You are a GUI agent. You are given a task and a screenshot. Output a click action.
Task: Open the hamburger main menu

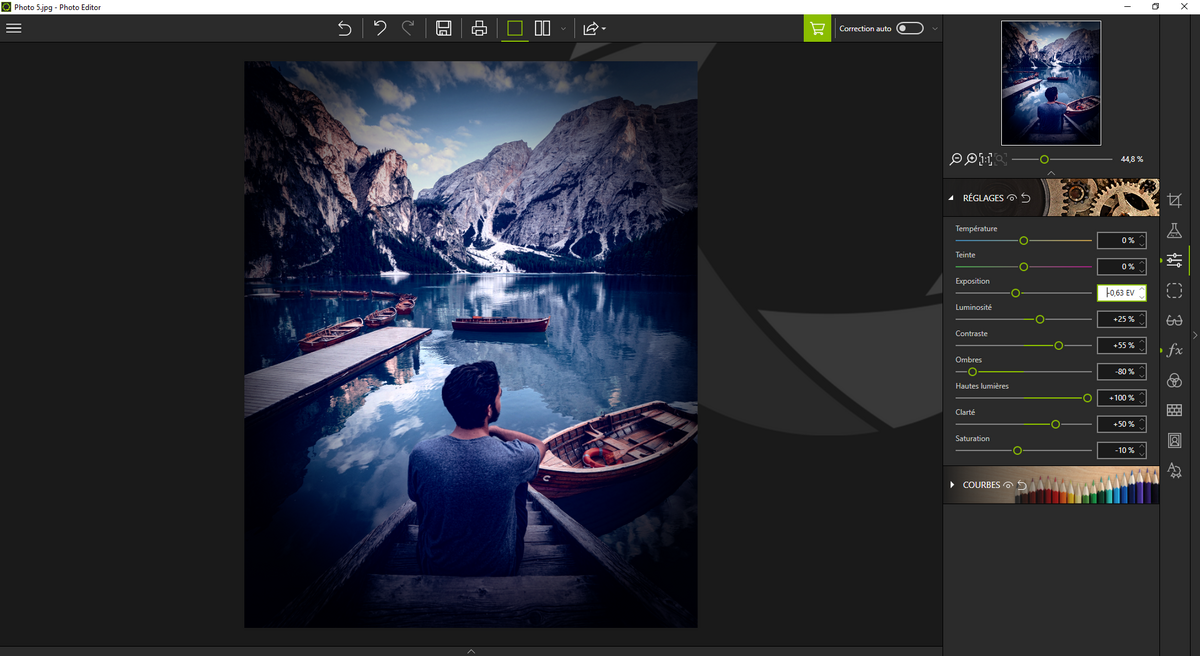[x=14, y=28]
